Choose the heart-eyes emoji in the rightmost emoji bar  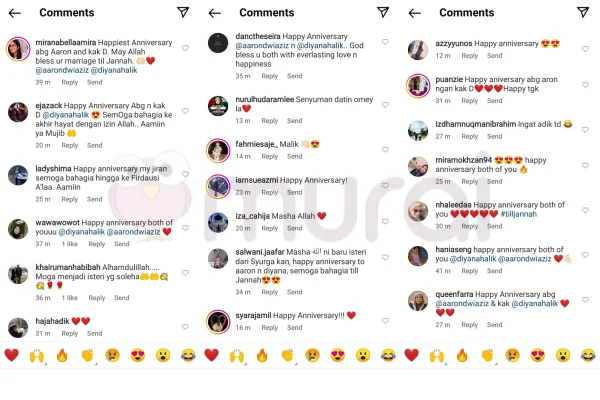tap(538, 355)
